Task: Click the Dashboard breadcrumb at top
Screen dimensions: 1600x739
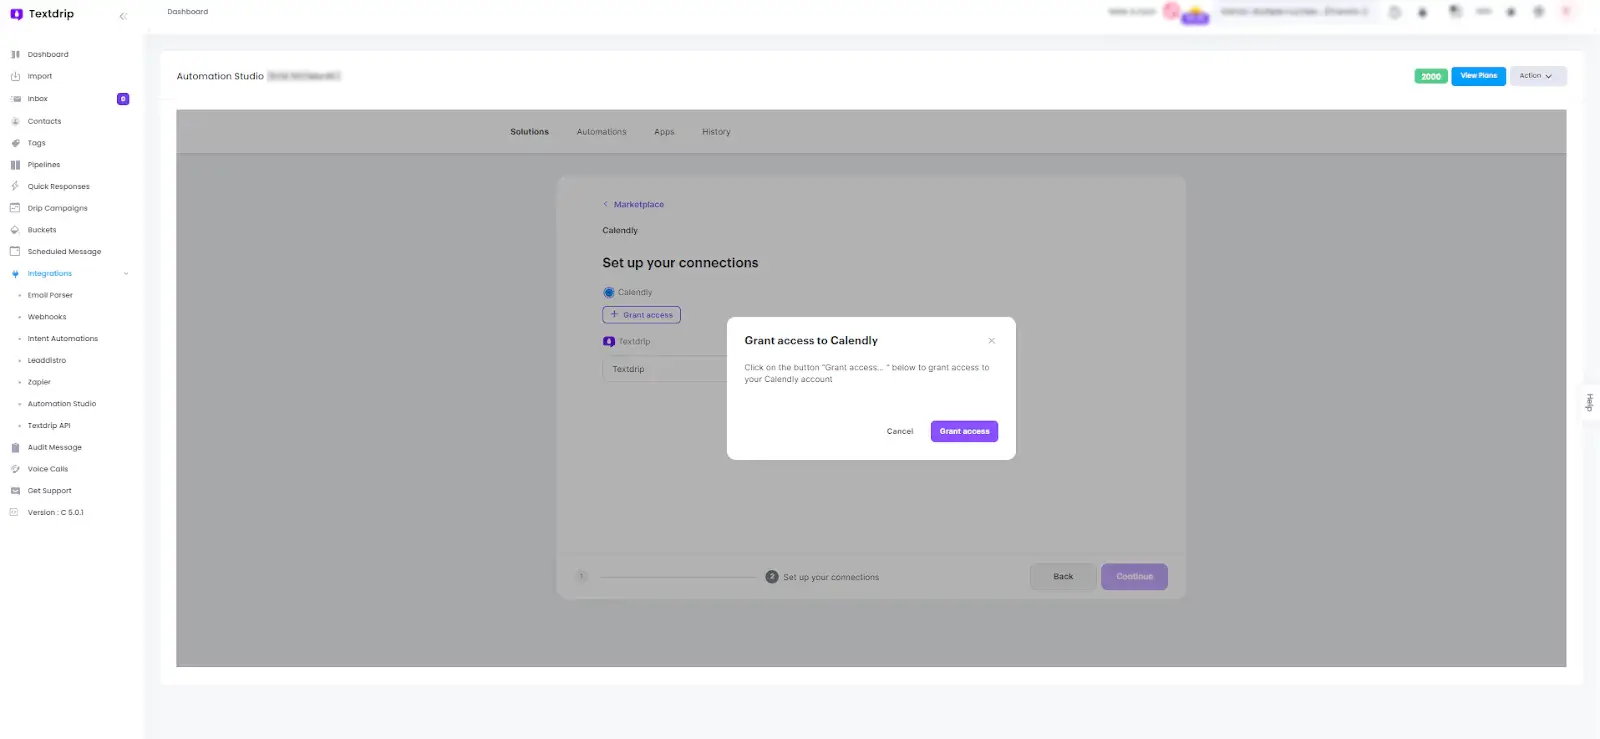Action: [x=188, y=12]
